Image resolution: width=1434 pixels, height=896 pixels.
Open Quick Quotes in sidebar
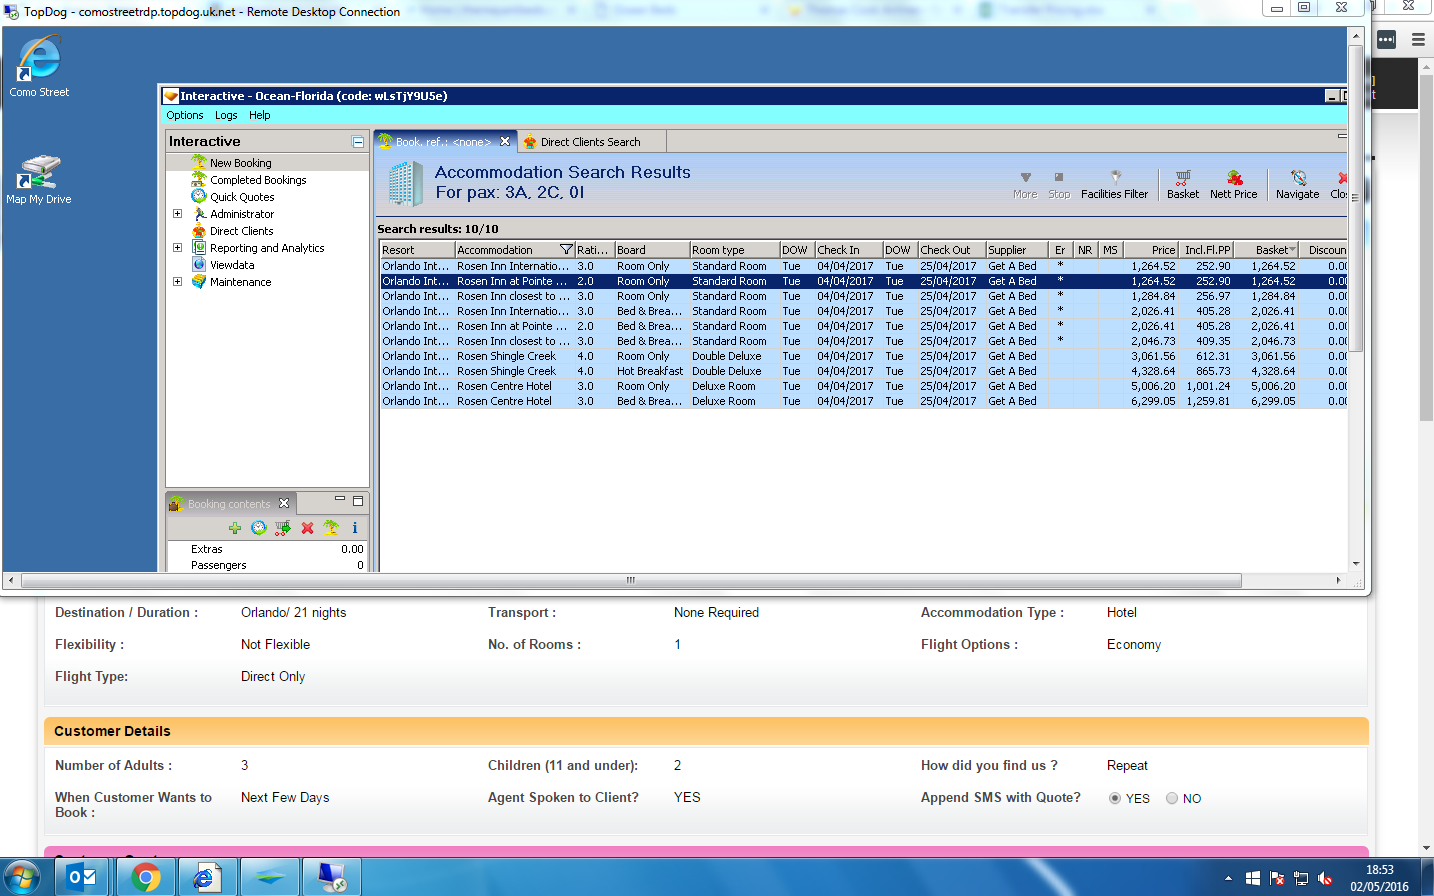click(242, 197)
